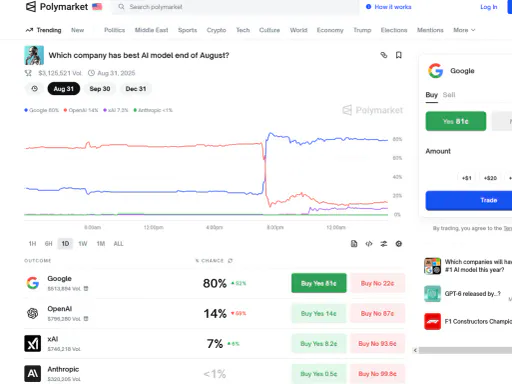The image size is (512, 384).
Task: Click Buy Yes 14¢ for OpenAI
Action: tap(319, 313)
